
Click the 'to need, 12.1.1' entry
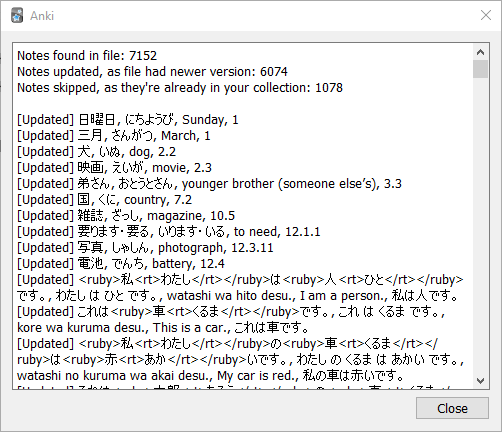pos(169,231)
